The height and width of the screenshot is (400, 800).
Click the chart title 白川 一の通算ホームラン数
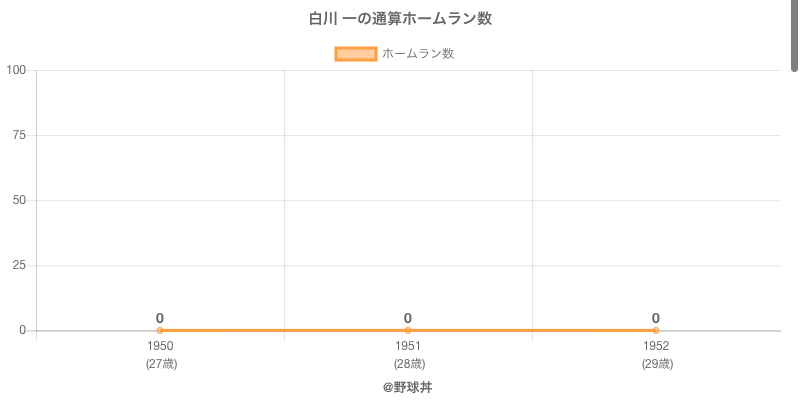(400, 19)
